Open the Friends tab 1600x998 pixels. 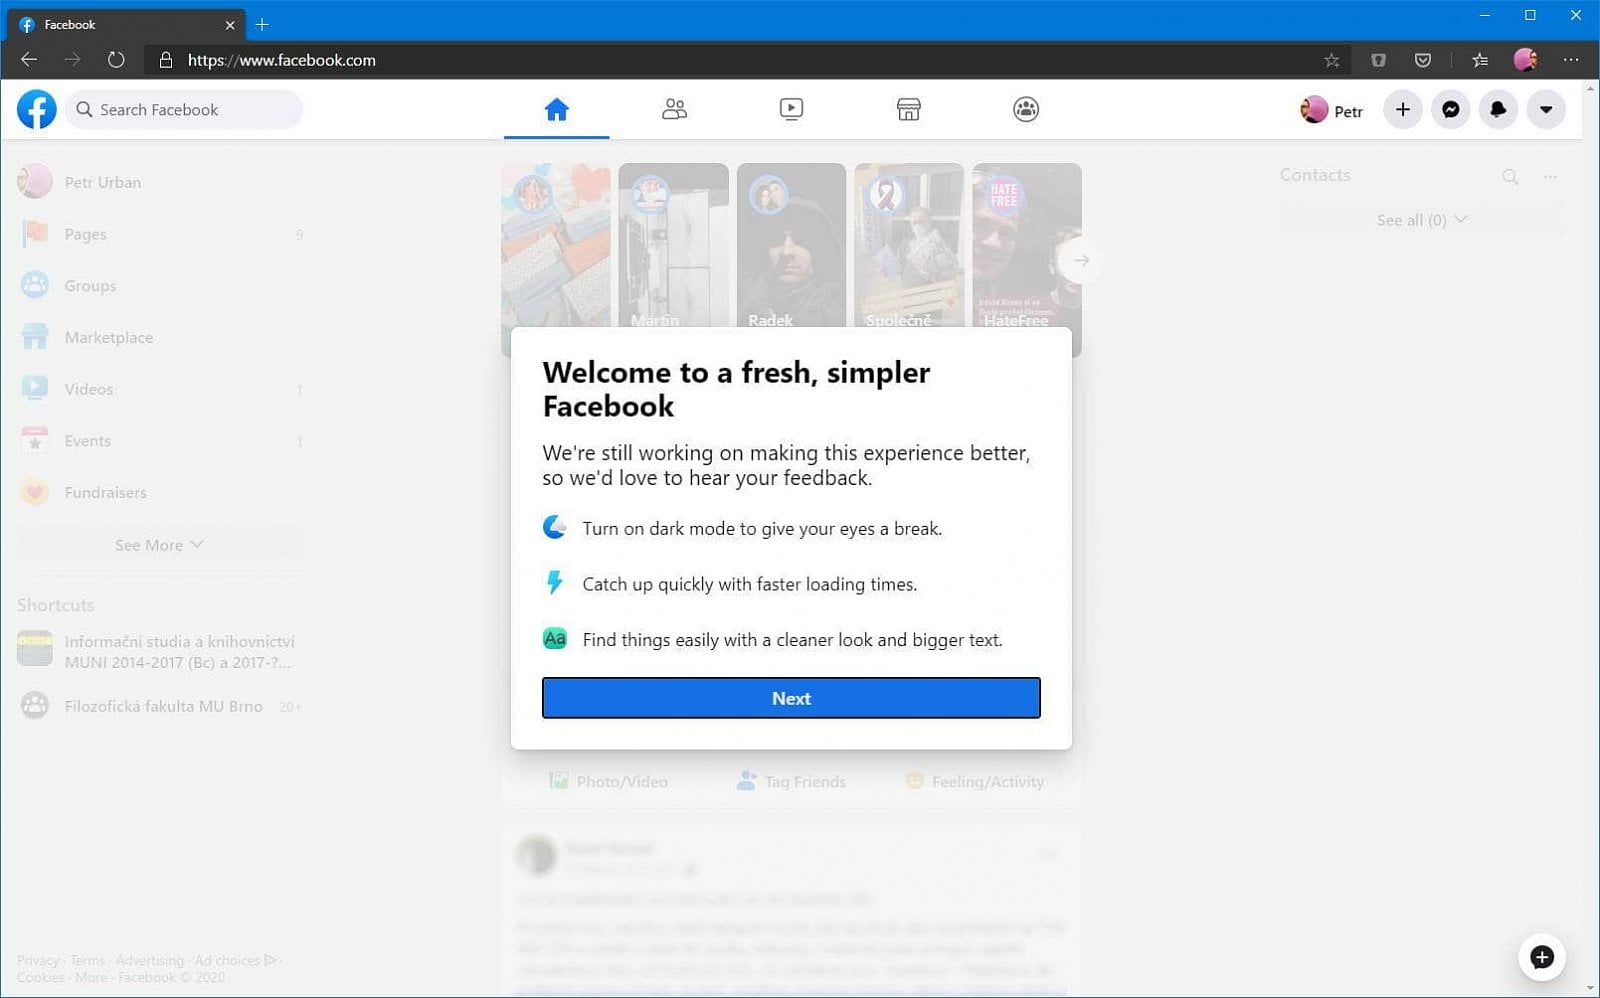[674, 109]
